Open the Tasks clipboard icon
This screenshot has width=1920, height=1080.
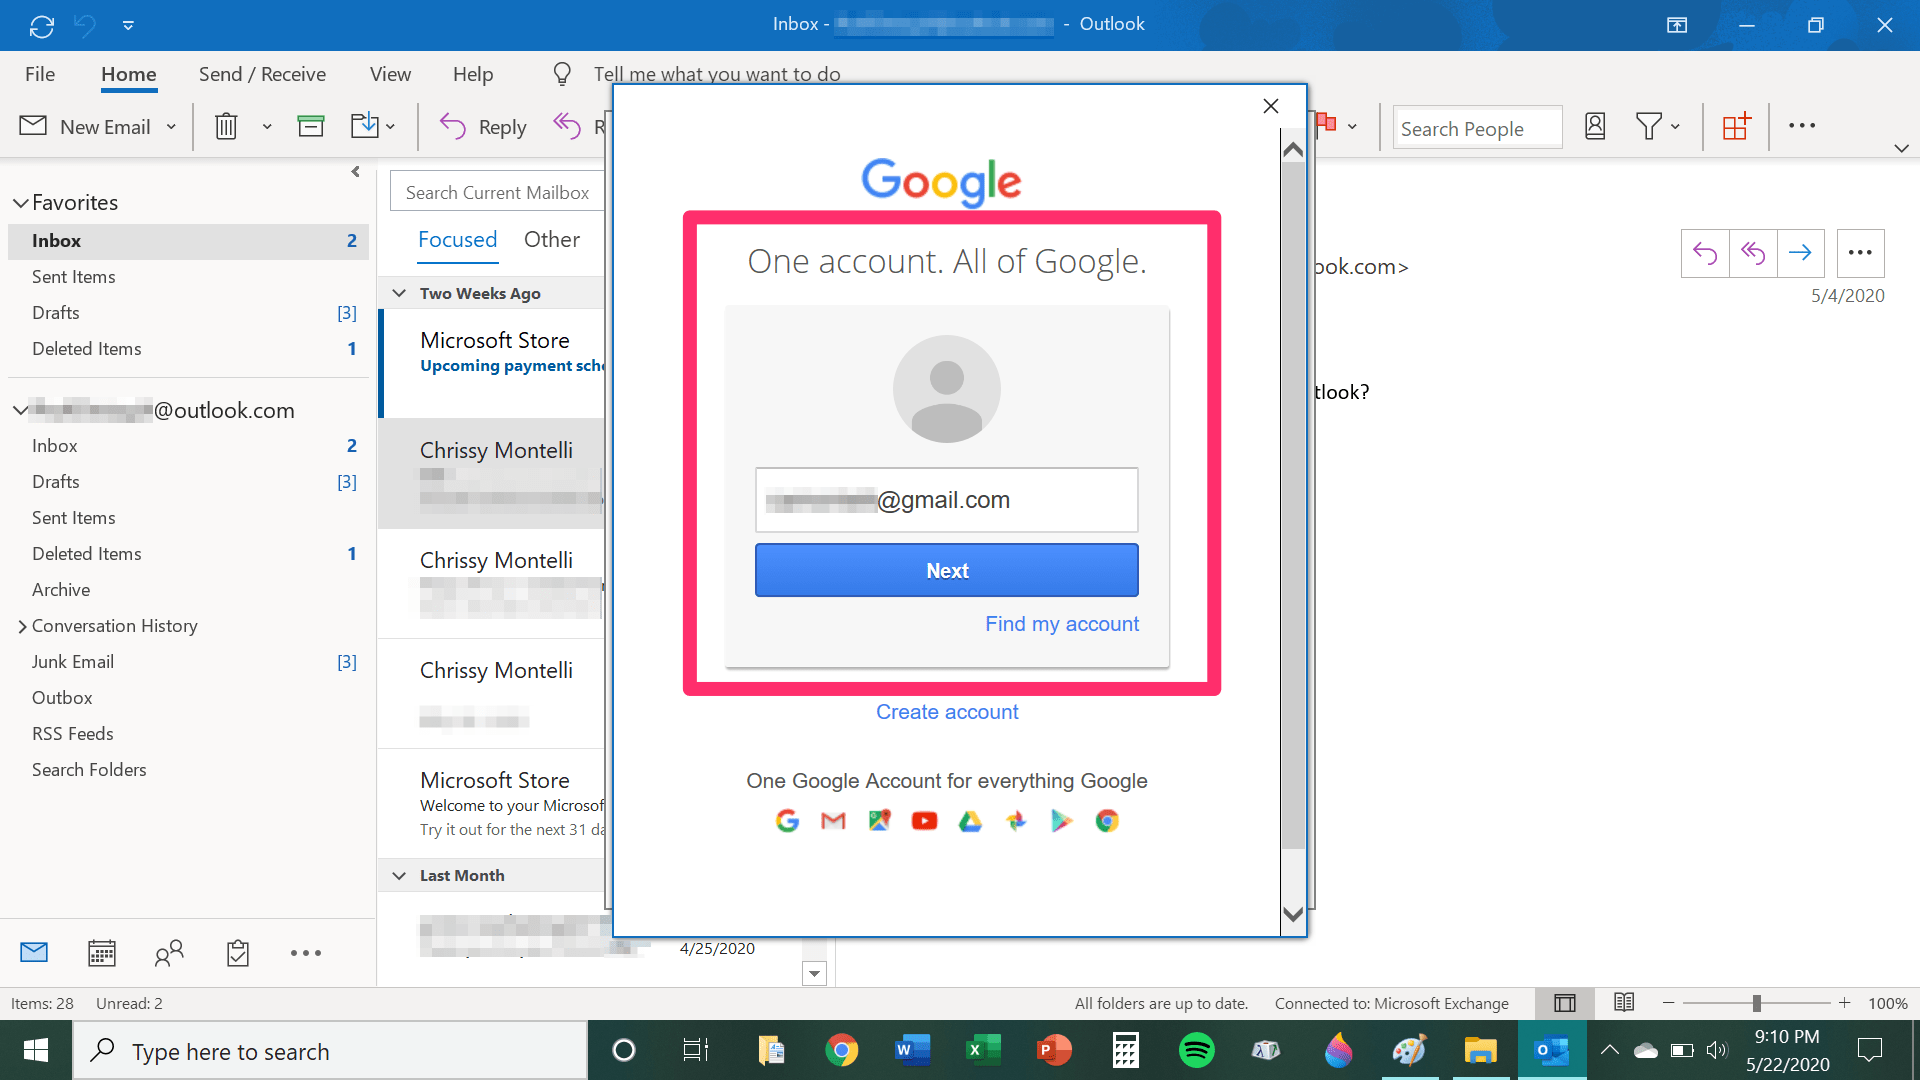[x=237, y=953]
